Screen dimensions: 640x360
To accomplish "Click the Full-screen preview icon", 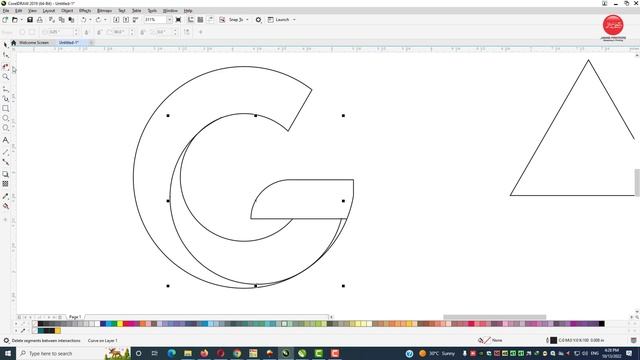I will click(x=178, y=20).
